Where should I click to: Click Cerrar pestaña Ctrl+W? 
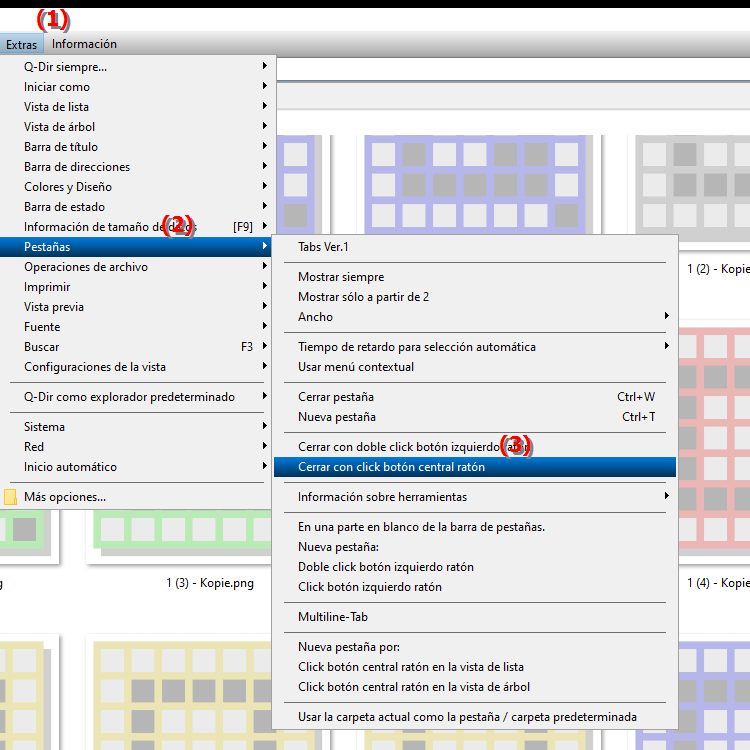point(475,397)
